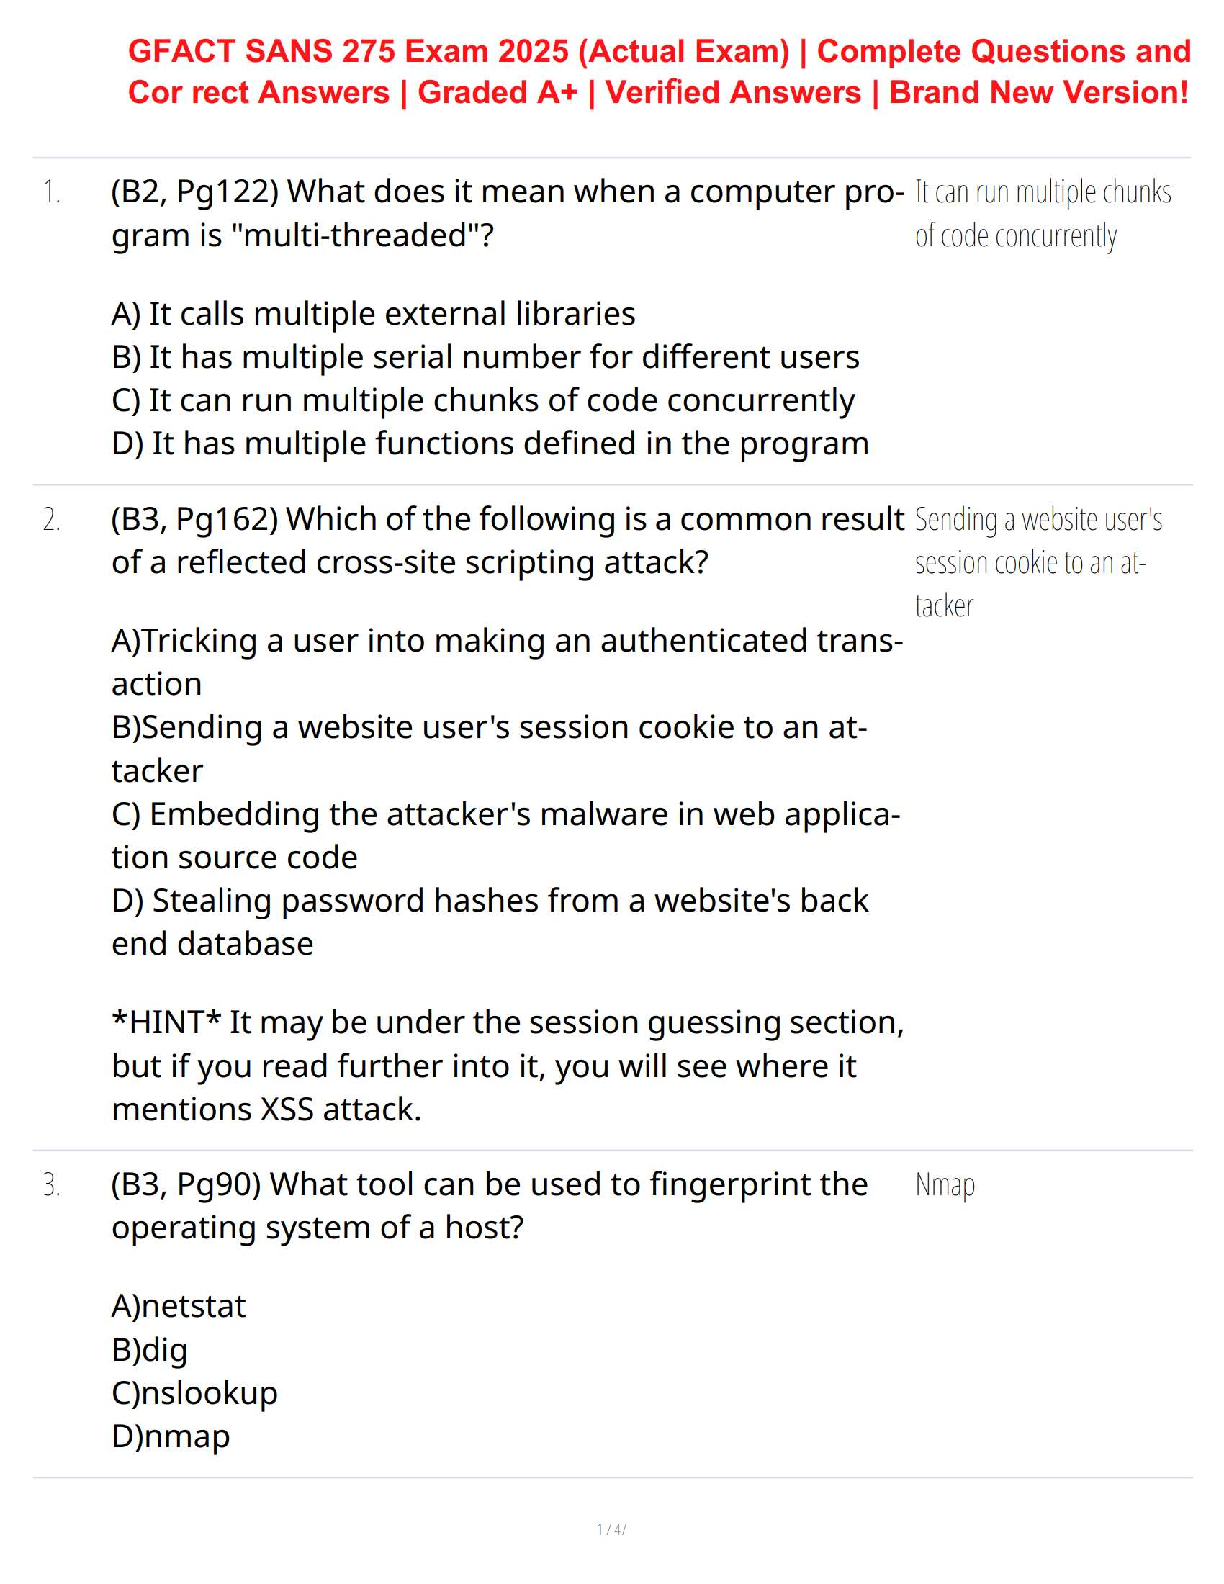Click the page number indicator at bottom
1224x1584 pixels.
611,1529
